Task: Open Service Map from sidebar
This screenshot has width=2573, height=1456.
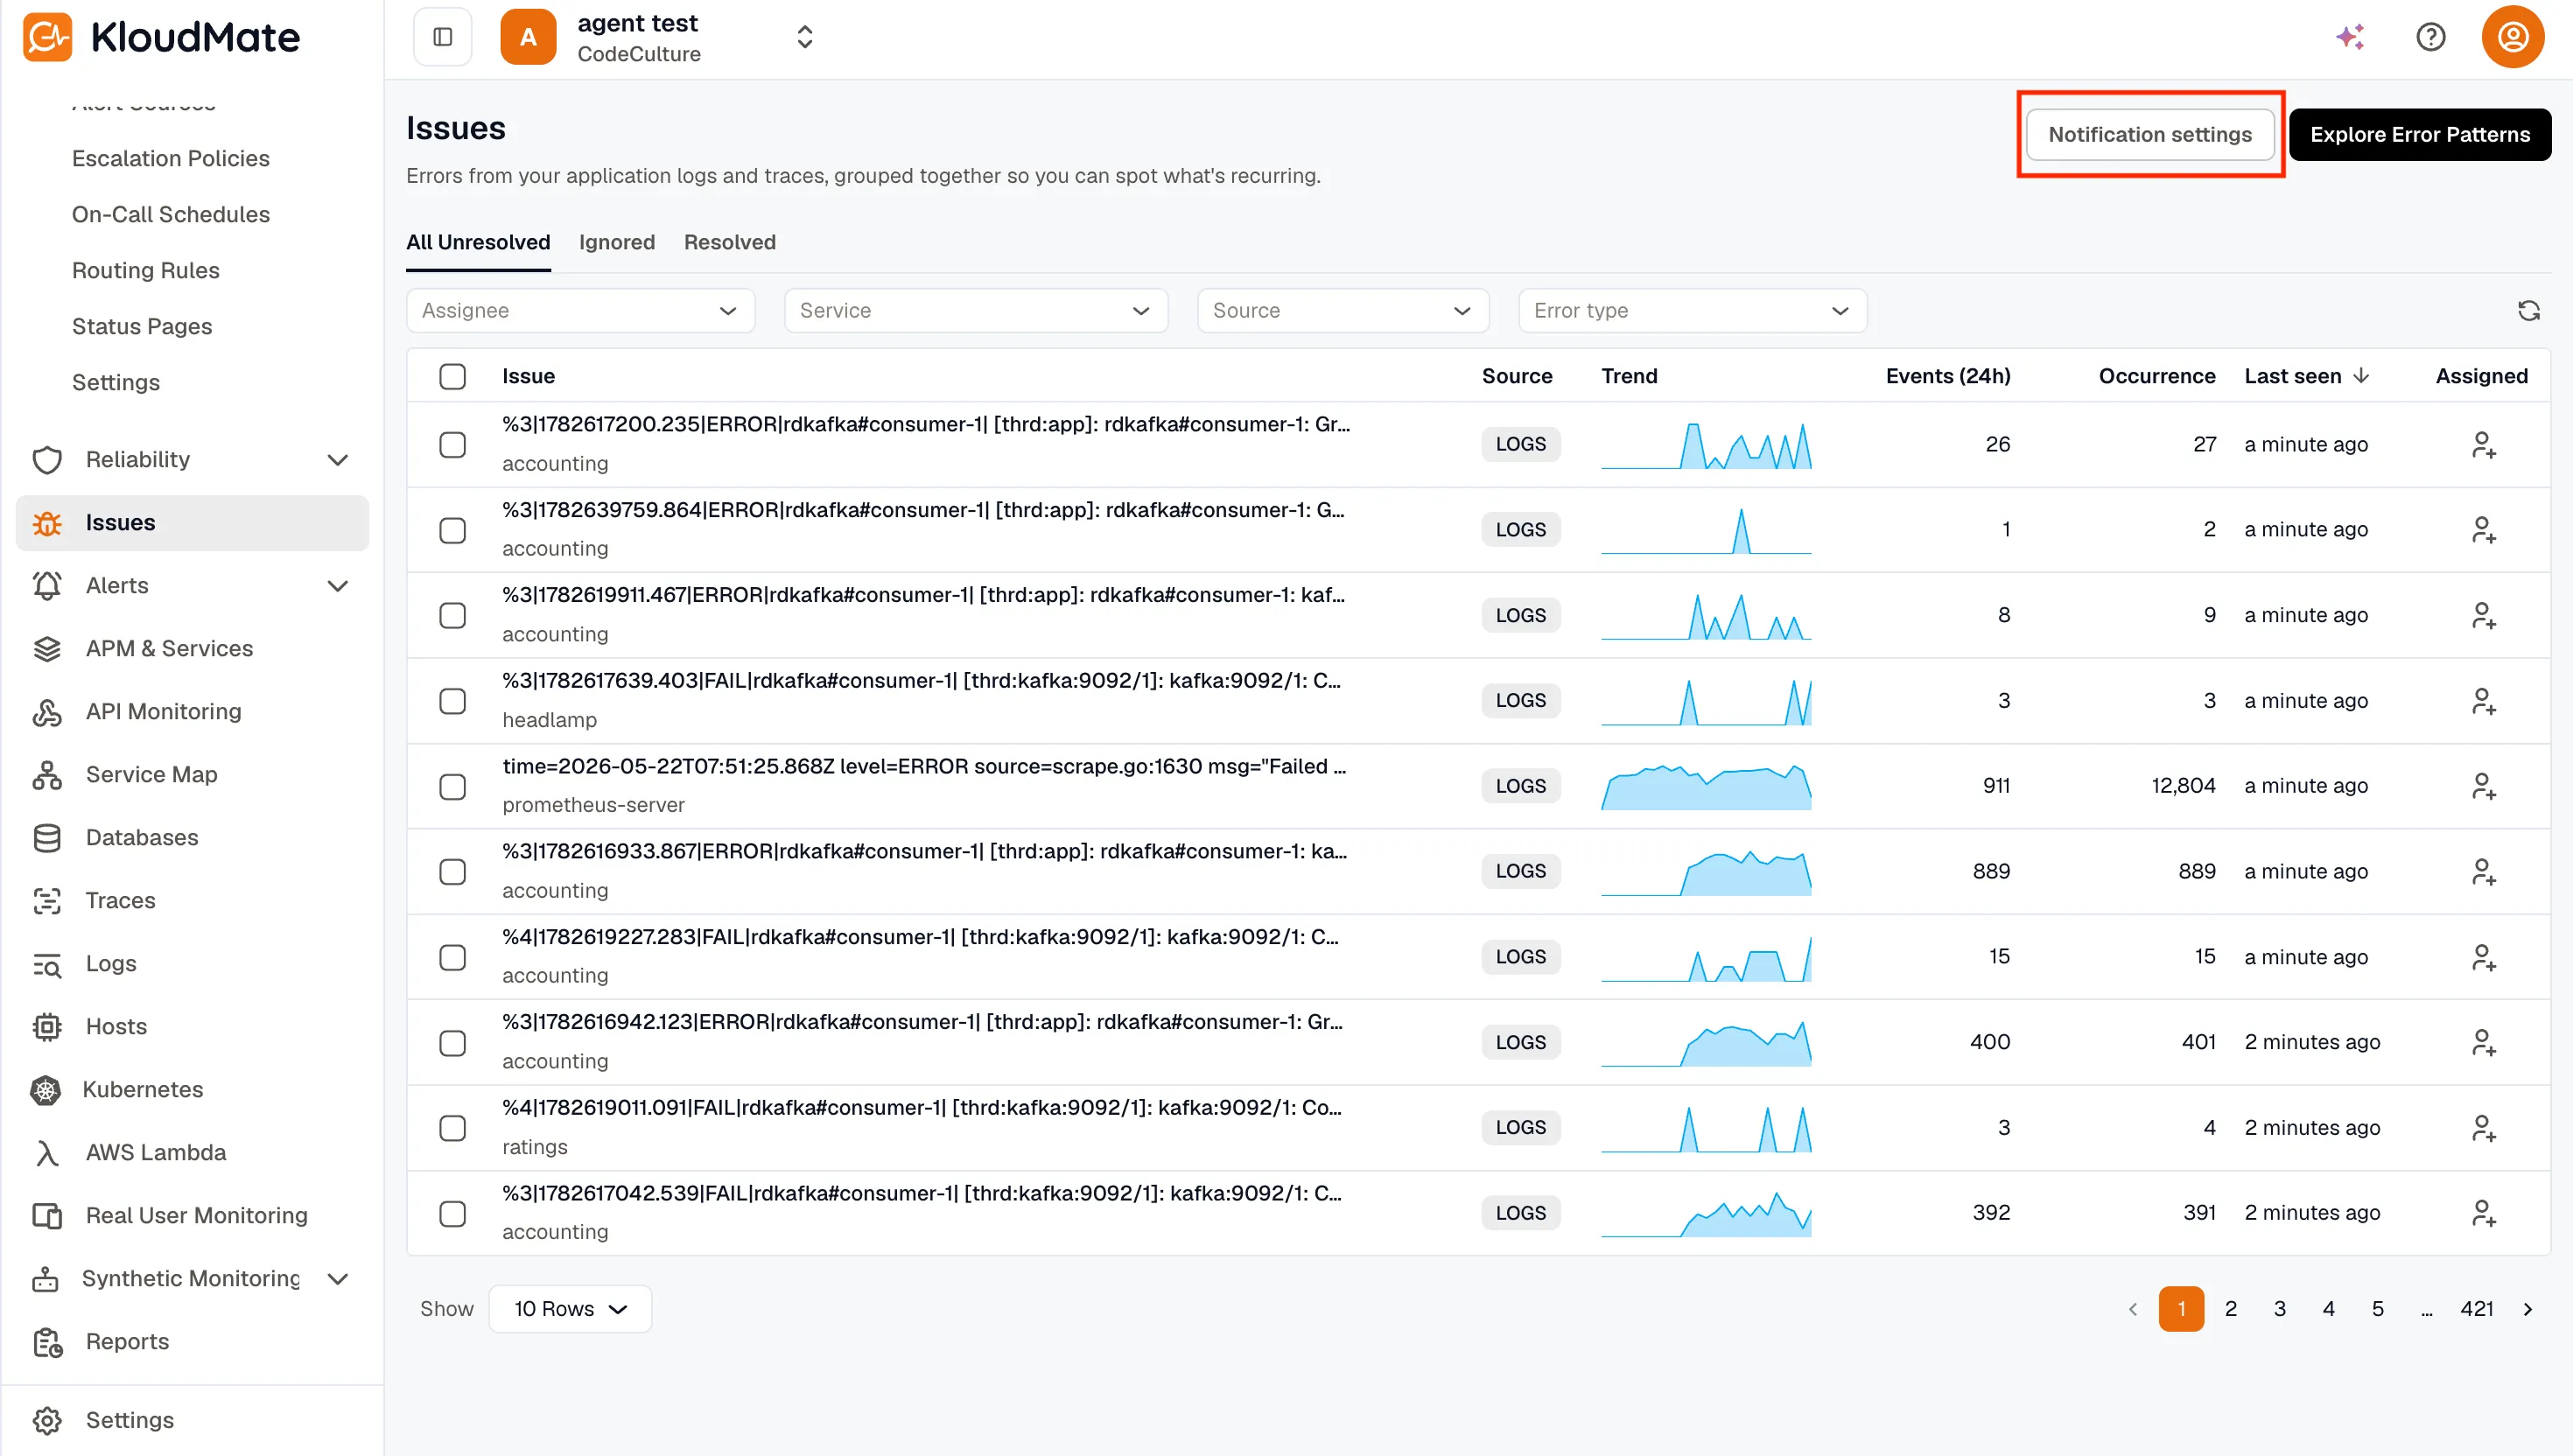Action: (151, 774)
